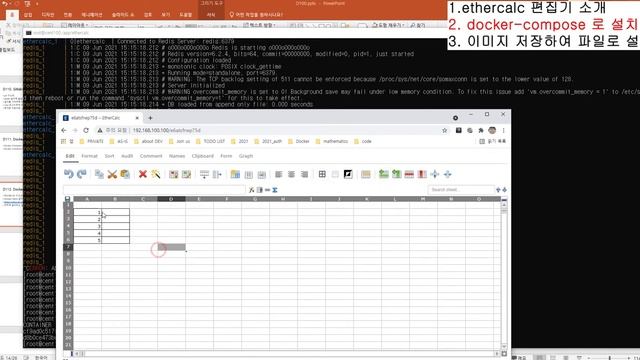Open the Form tab in EtherCalc

226,156
